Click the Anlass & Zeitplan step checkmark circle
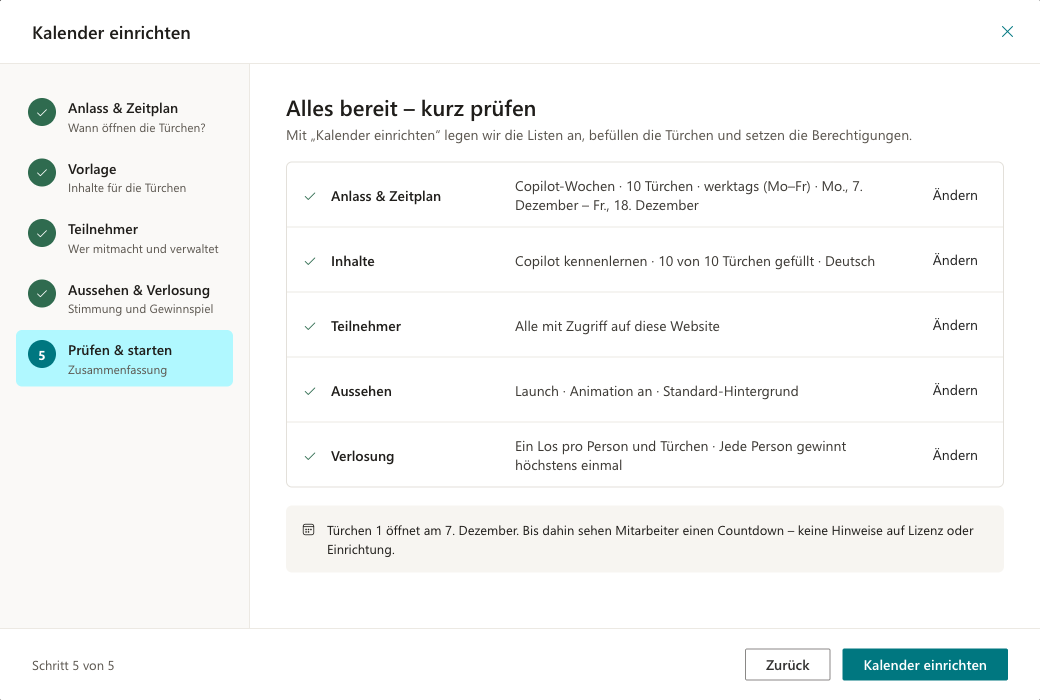Image resolution: width=1040 pixels, height=700 pixels. (x=42, y=112)
